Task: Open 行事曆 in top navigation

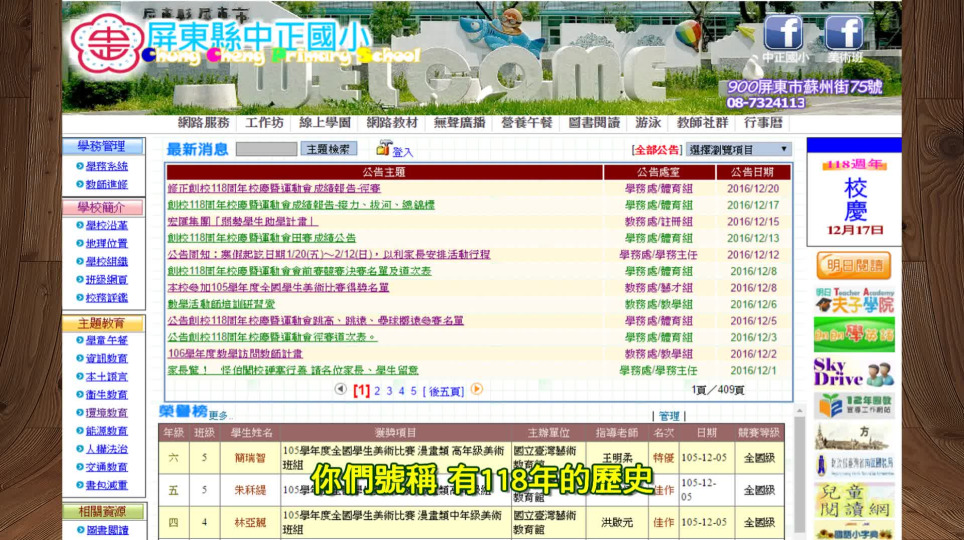Action: click(x=763, y=123)
